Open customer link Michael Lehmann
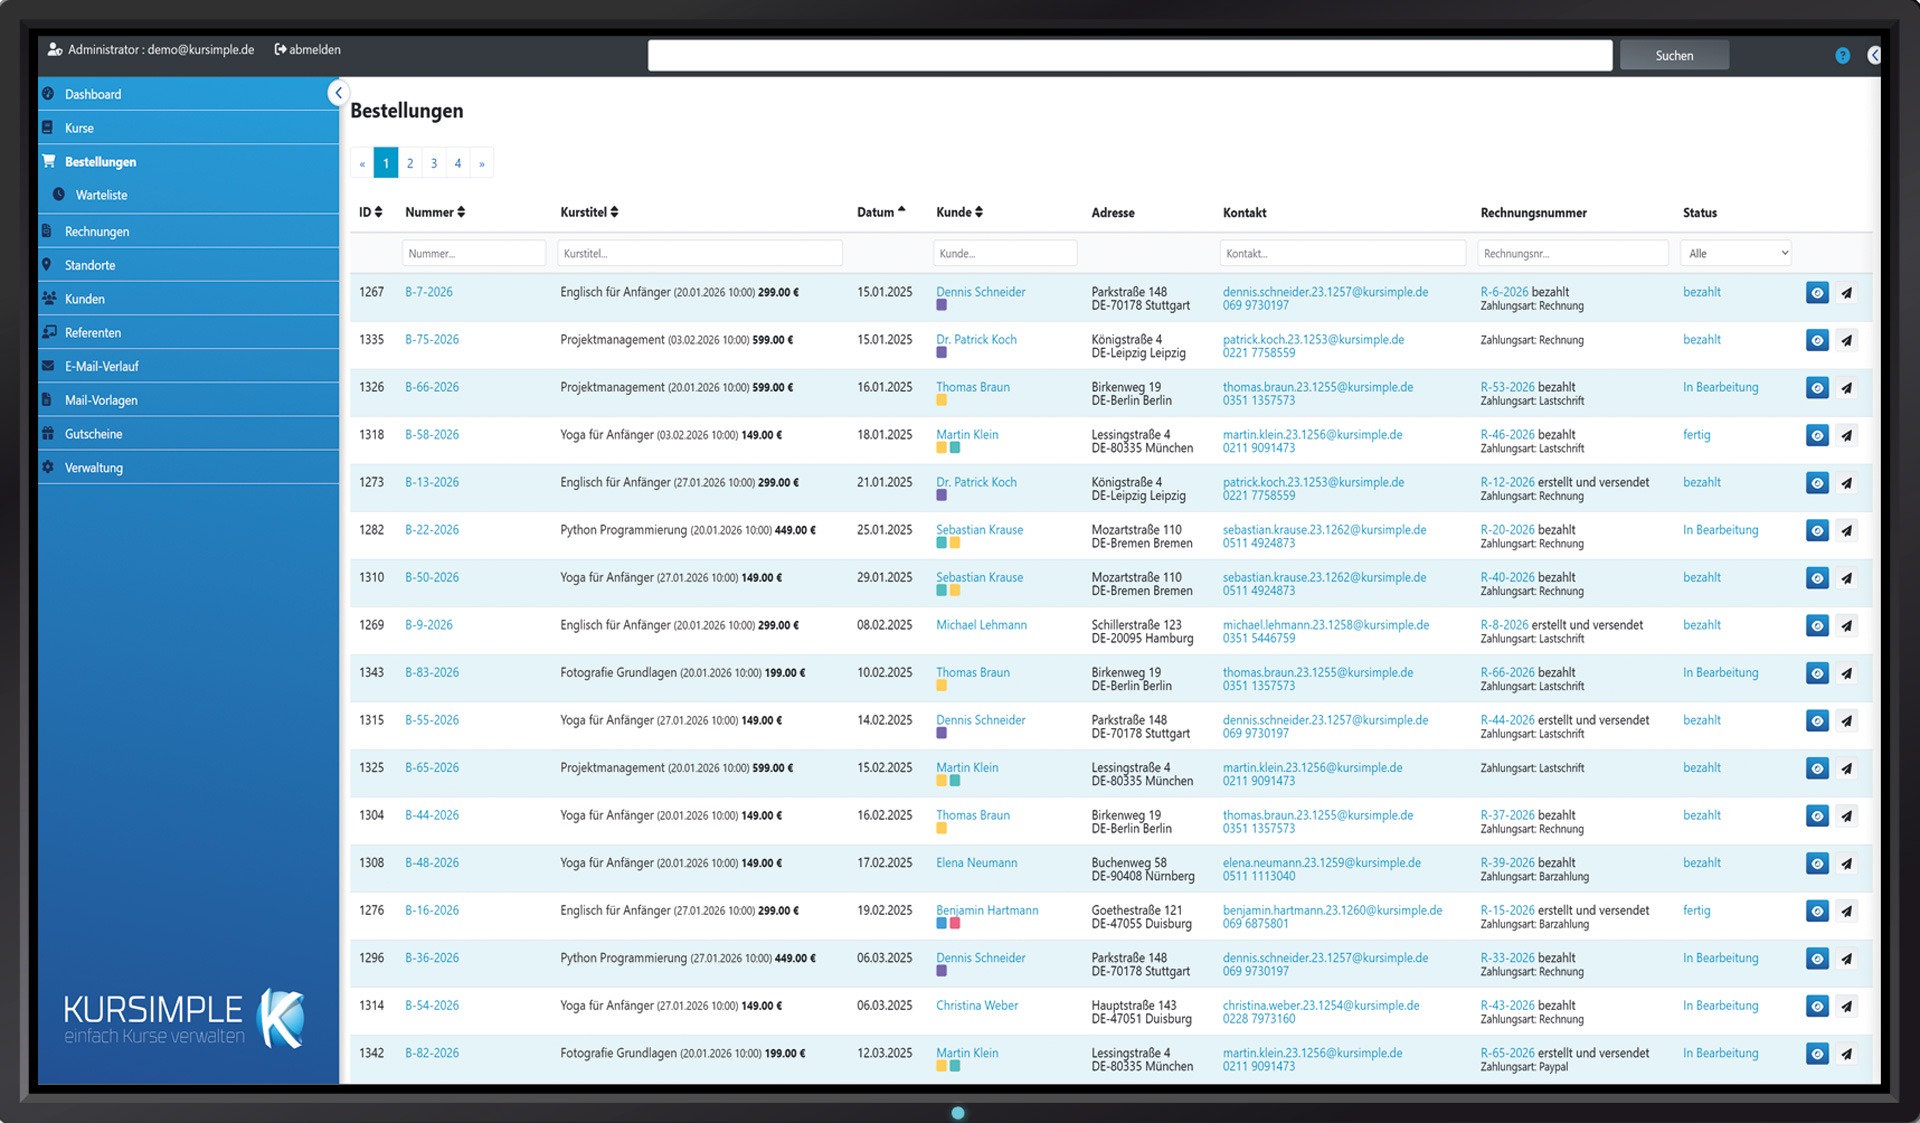Viewport: 1920px width, 1123px height. (981, 625)
